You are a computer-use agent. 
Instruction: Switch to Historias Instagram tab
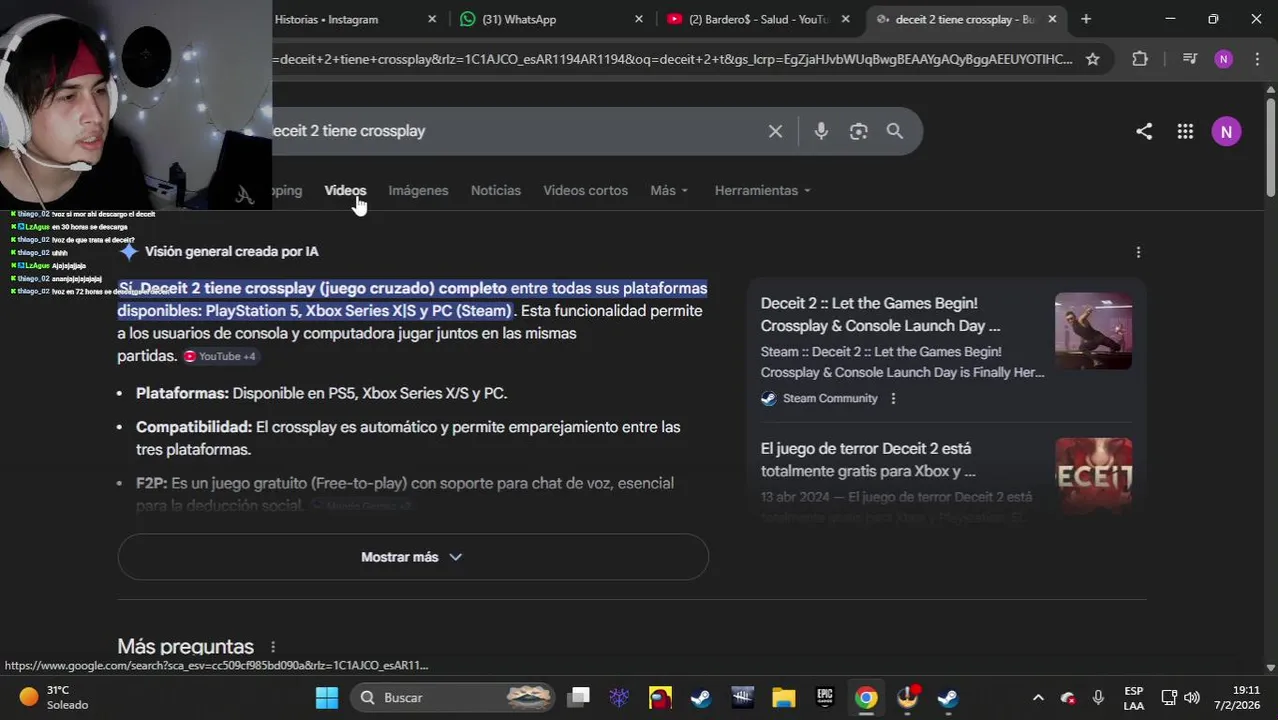(x=326, y=19)
